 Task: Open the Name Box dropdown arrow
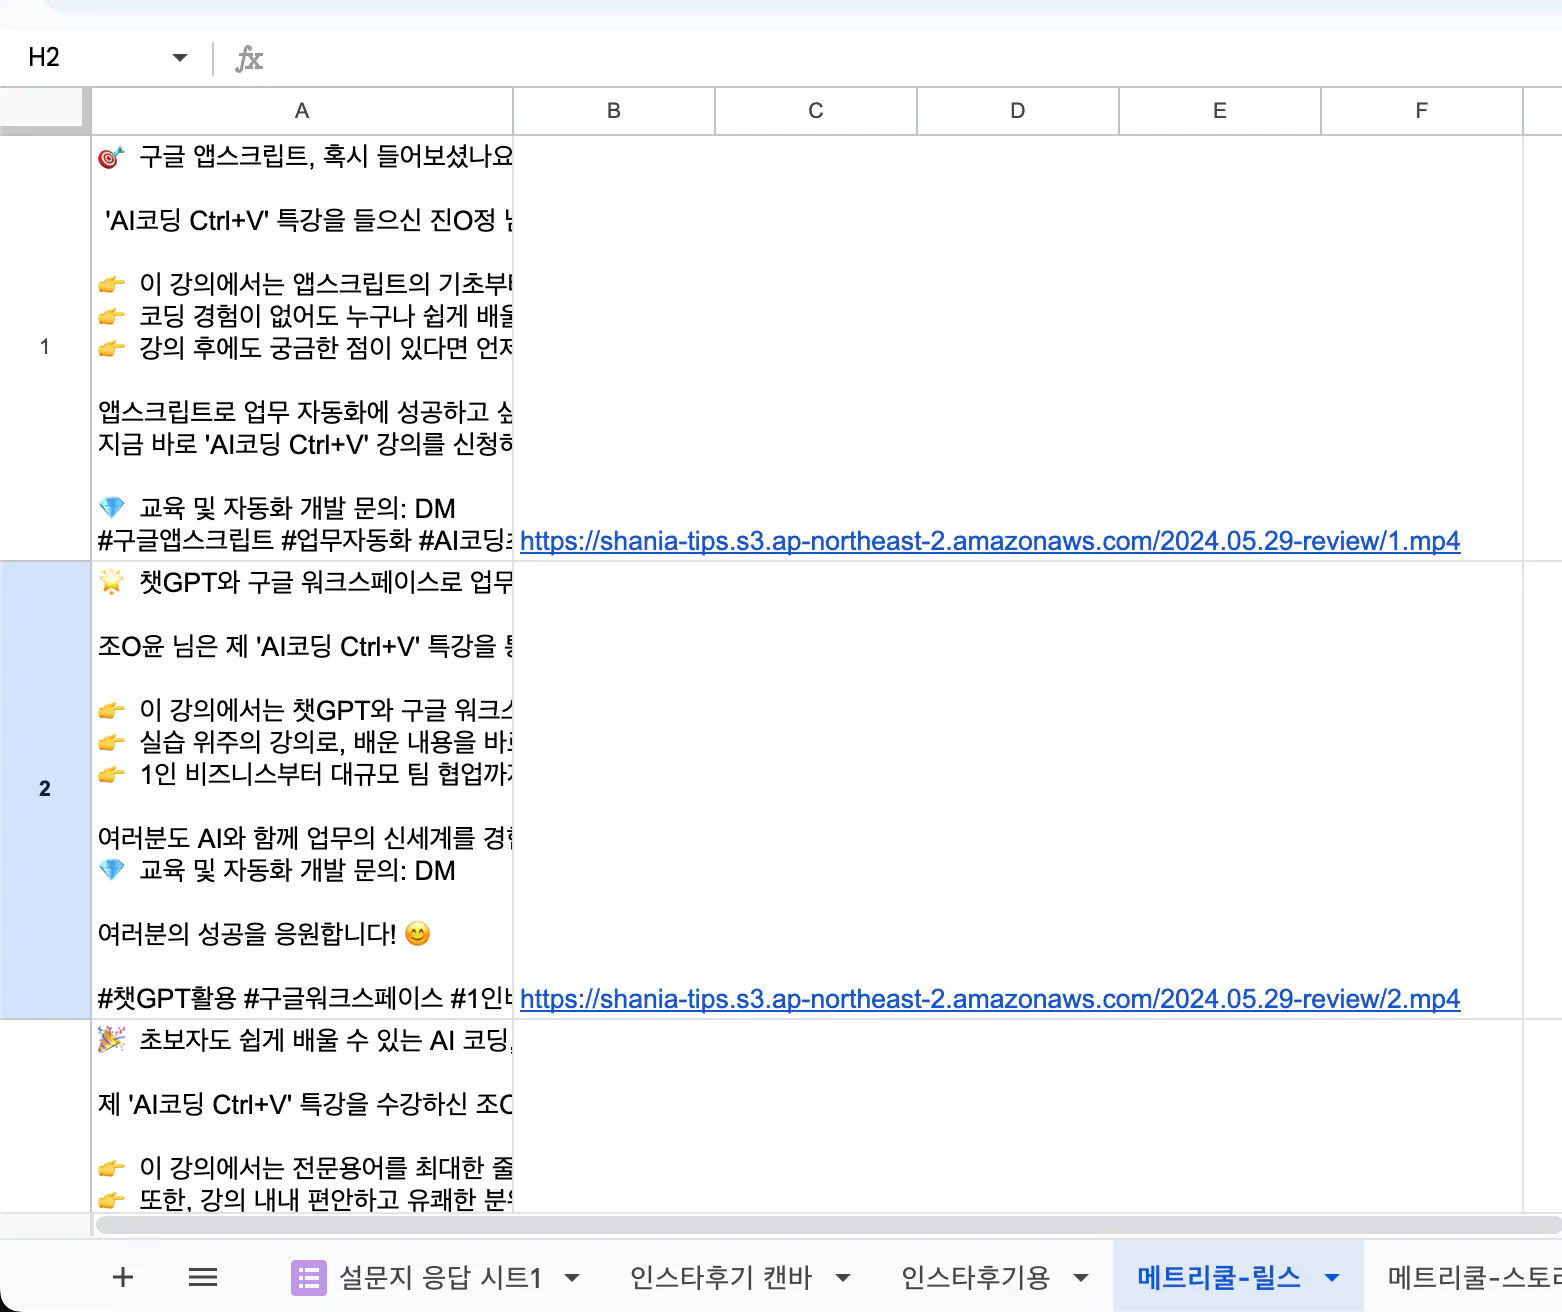pos(180,57)
